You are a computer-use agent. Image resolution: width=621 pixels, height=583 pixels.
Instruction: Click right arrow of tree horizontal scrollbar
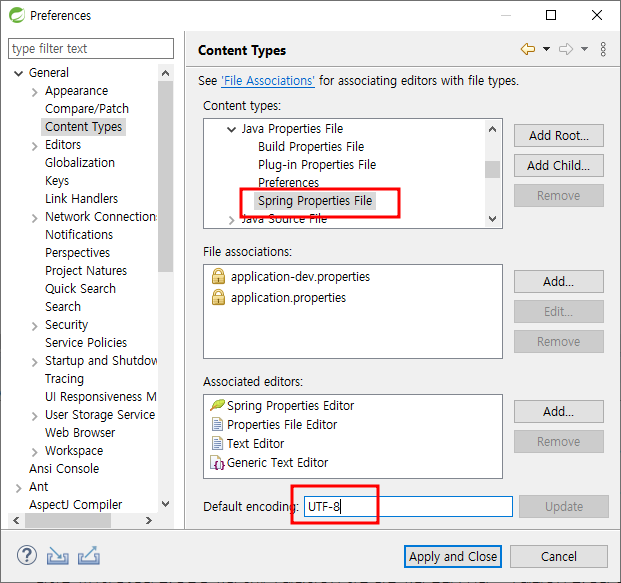149,520
